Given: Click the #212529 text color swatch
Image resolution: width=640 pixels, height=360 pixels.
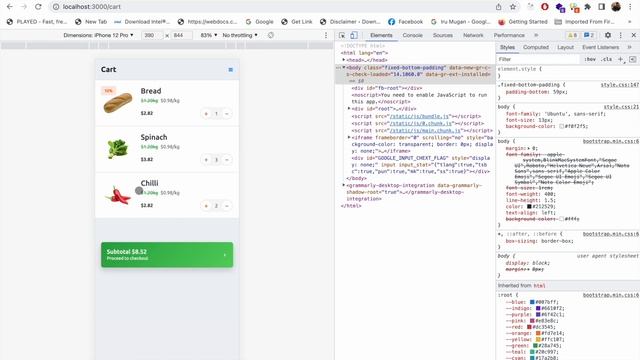Looking at the screenshot, I should click(x=529, y=207).
